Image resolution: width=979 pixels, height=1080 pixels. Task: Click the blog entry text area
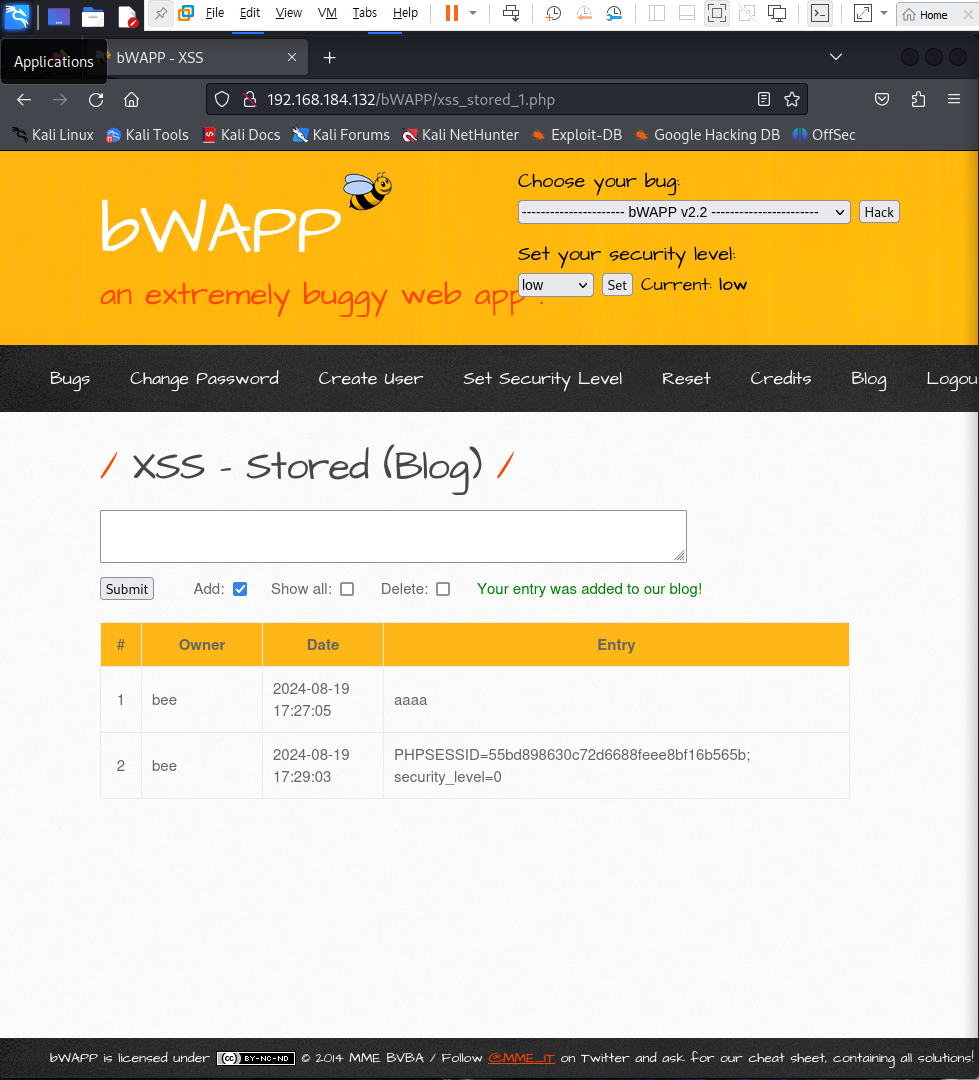point(393,537)
